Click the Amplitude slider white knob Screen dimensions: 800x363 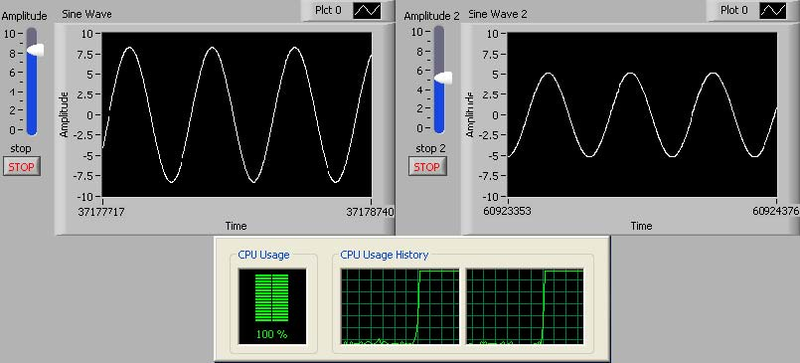point(36,50)
